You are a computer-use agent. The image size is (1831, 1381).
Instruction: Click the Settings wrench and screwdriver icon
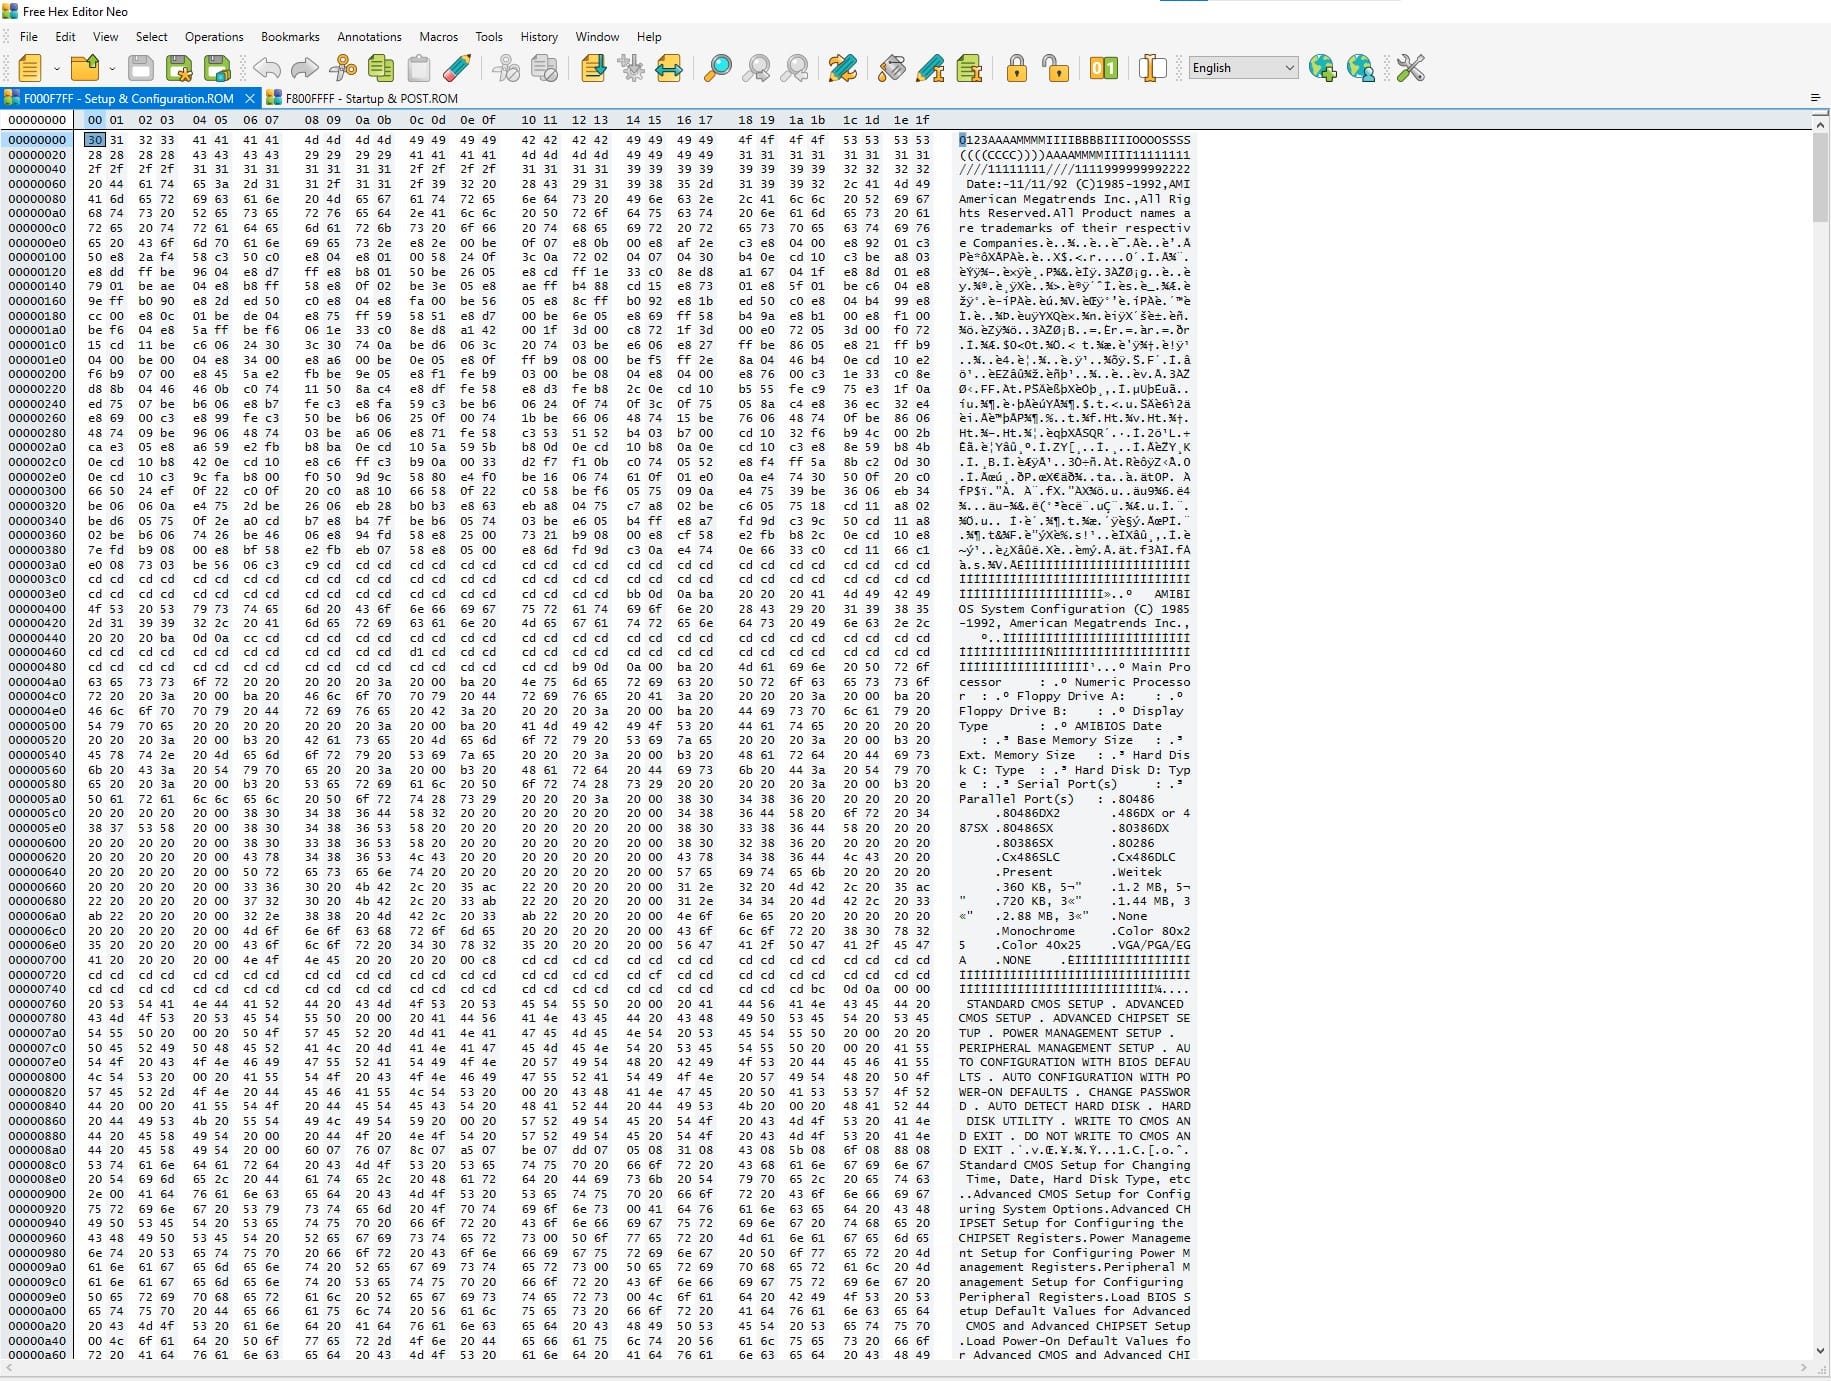pyautogui.click(x=1410, y=68)
